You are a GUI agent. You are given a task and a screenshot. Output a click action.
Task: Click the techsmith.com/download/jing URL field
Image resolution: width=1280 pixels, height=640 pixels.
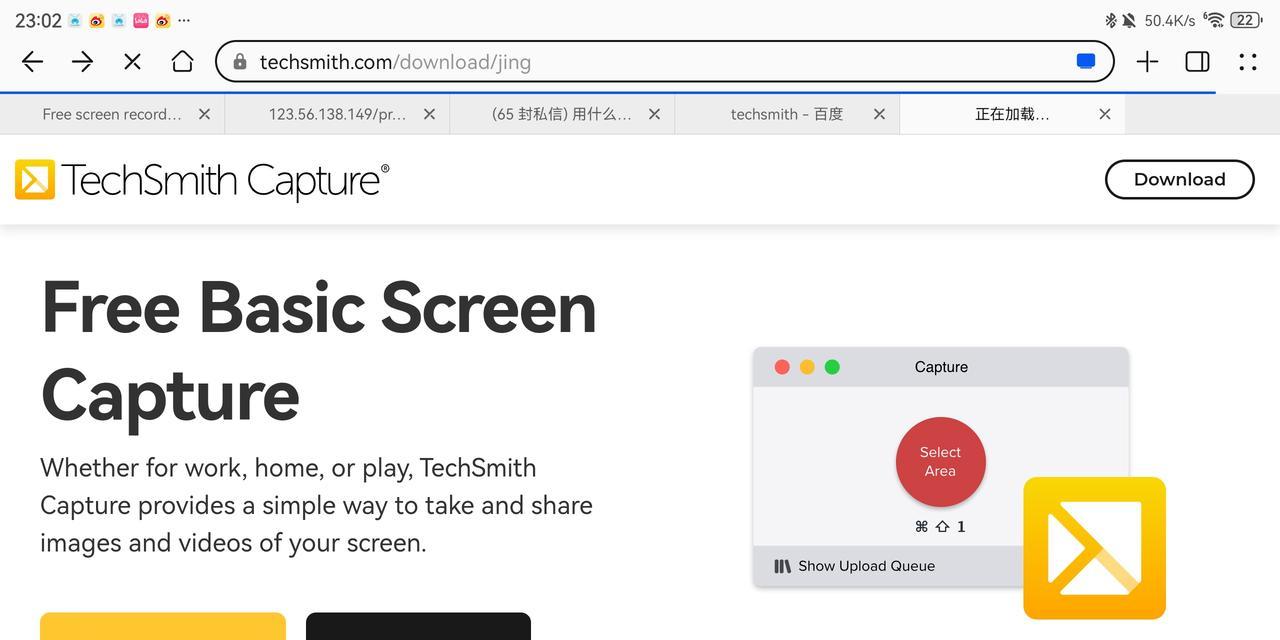[x=664, y=62]
